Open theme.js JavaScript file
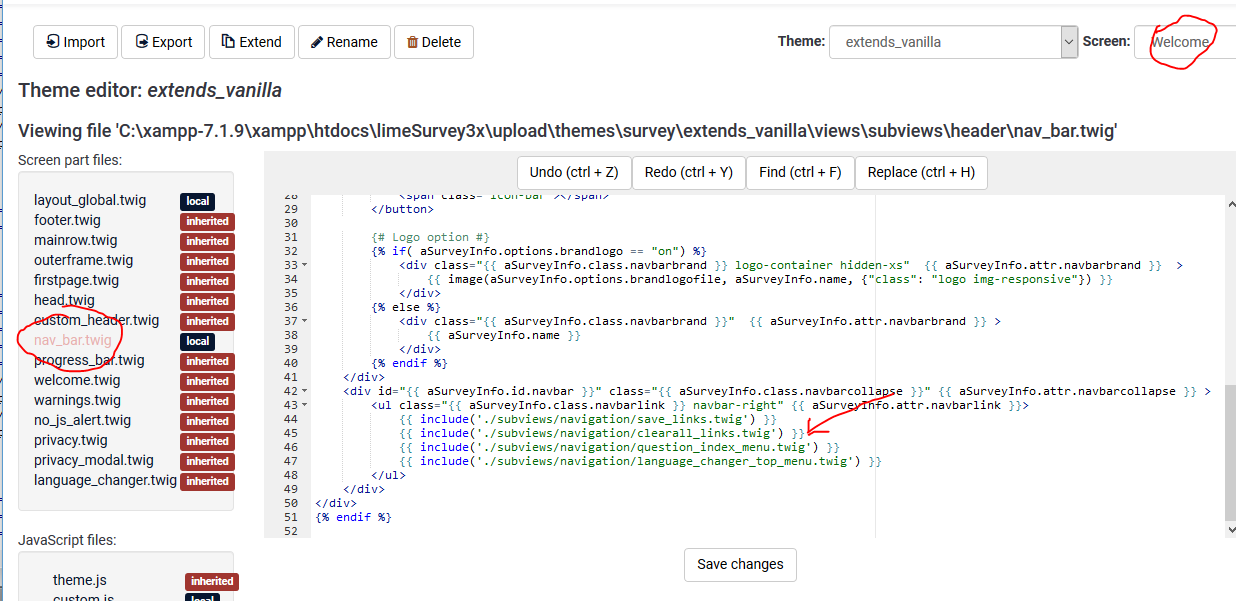Screen dimensions: 1236x601 [x=80, y=580]
